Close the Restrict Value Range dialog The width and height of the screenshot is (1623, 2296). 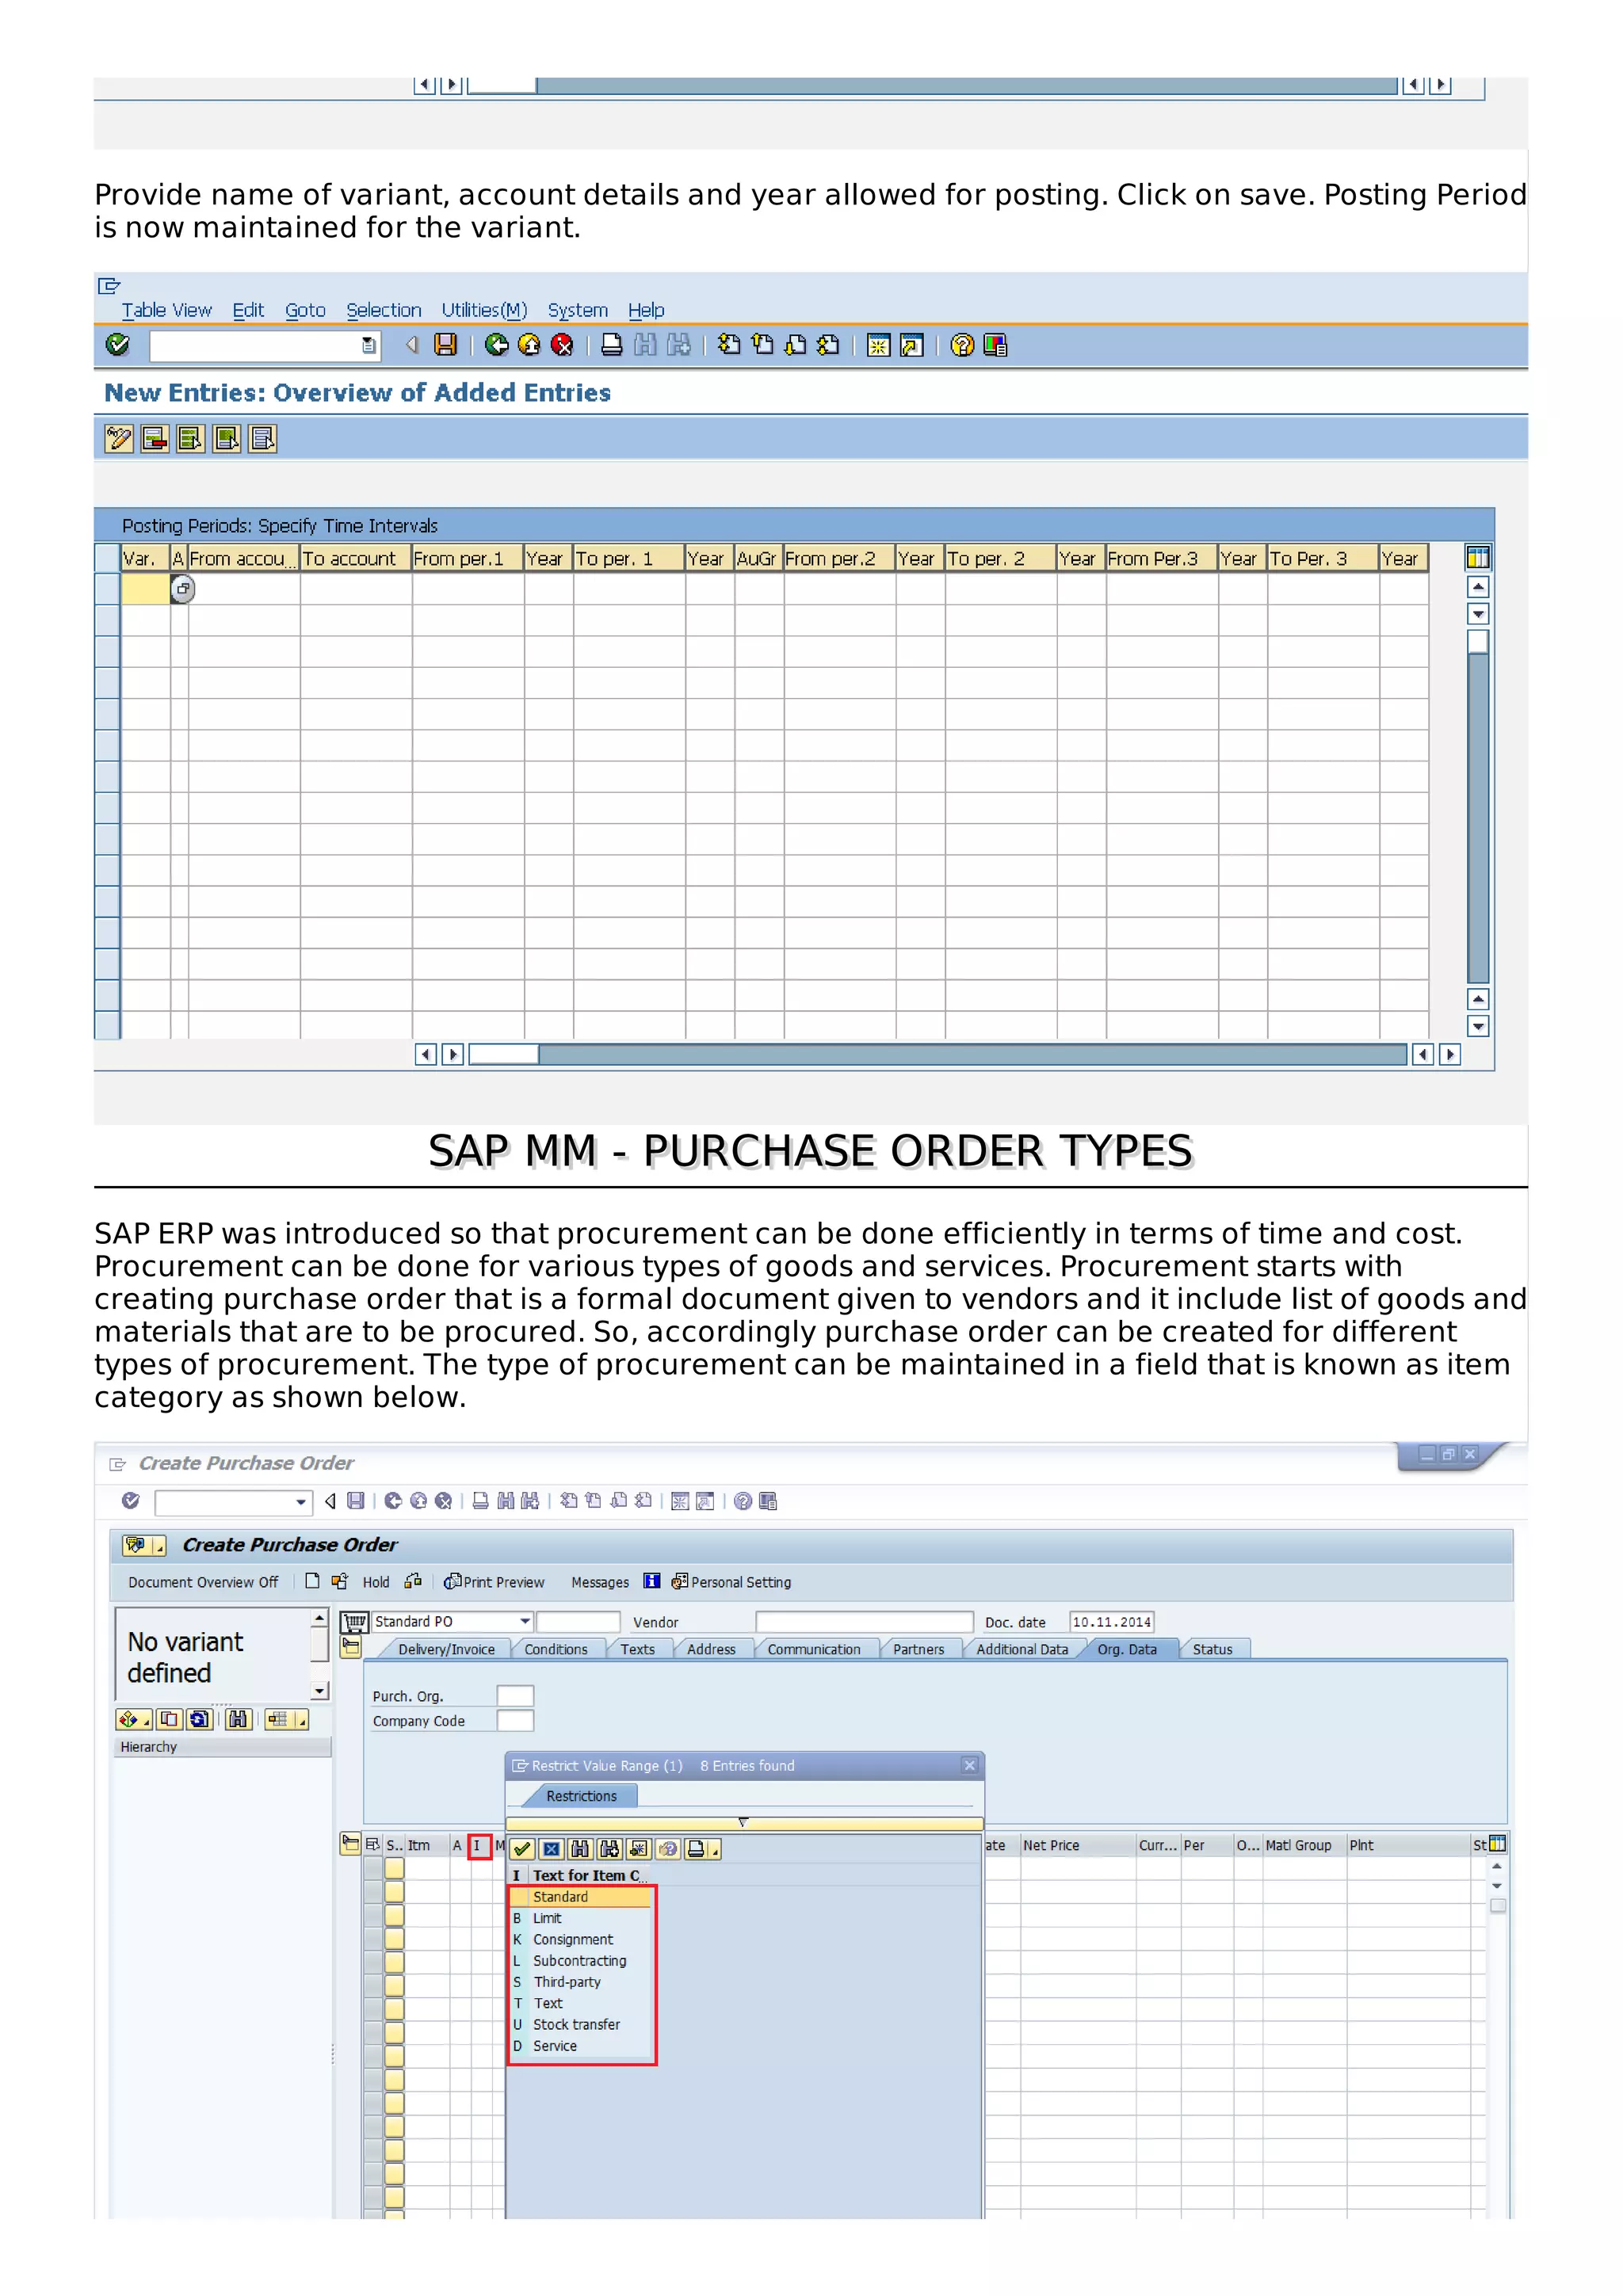click(x=969, y=1765)
